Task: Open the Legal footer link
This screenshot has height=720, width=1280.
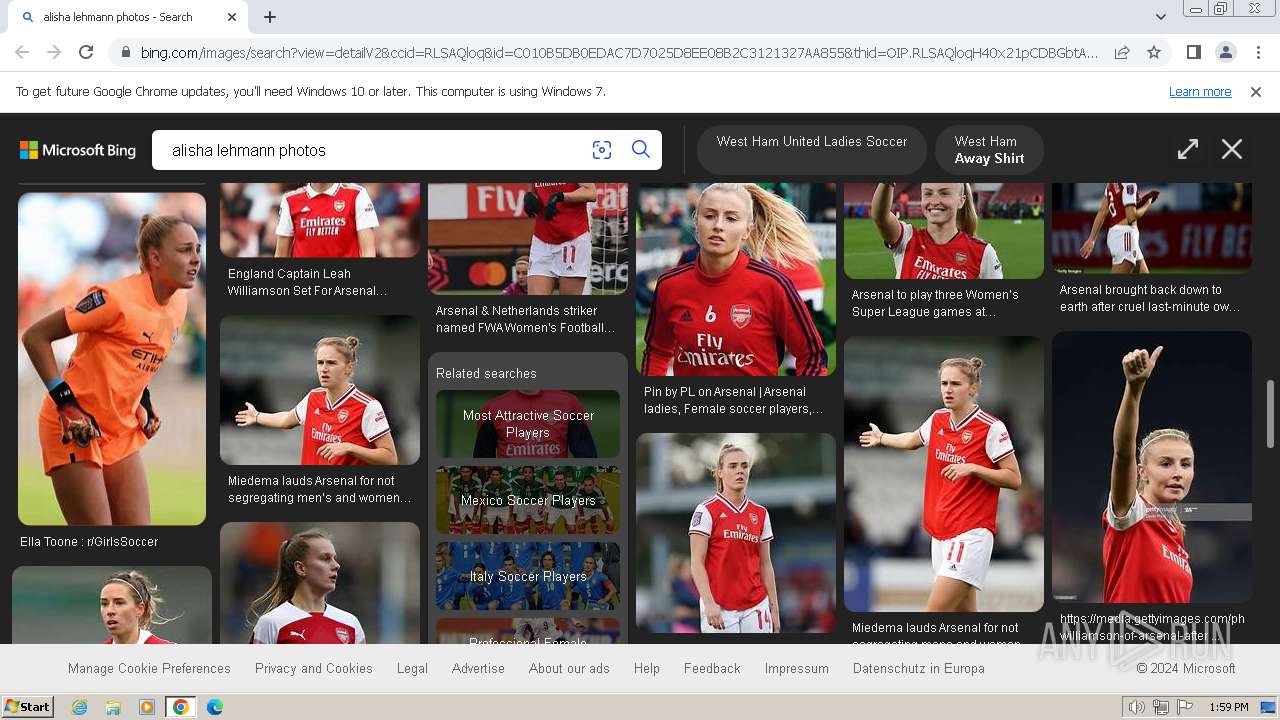Action: 412,668
